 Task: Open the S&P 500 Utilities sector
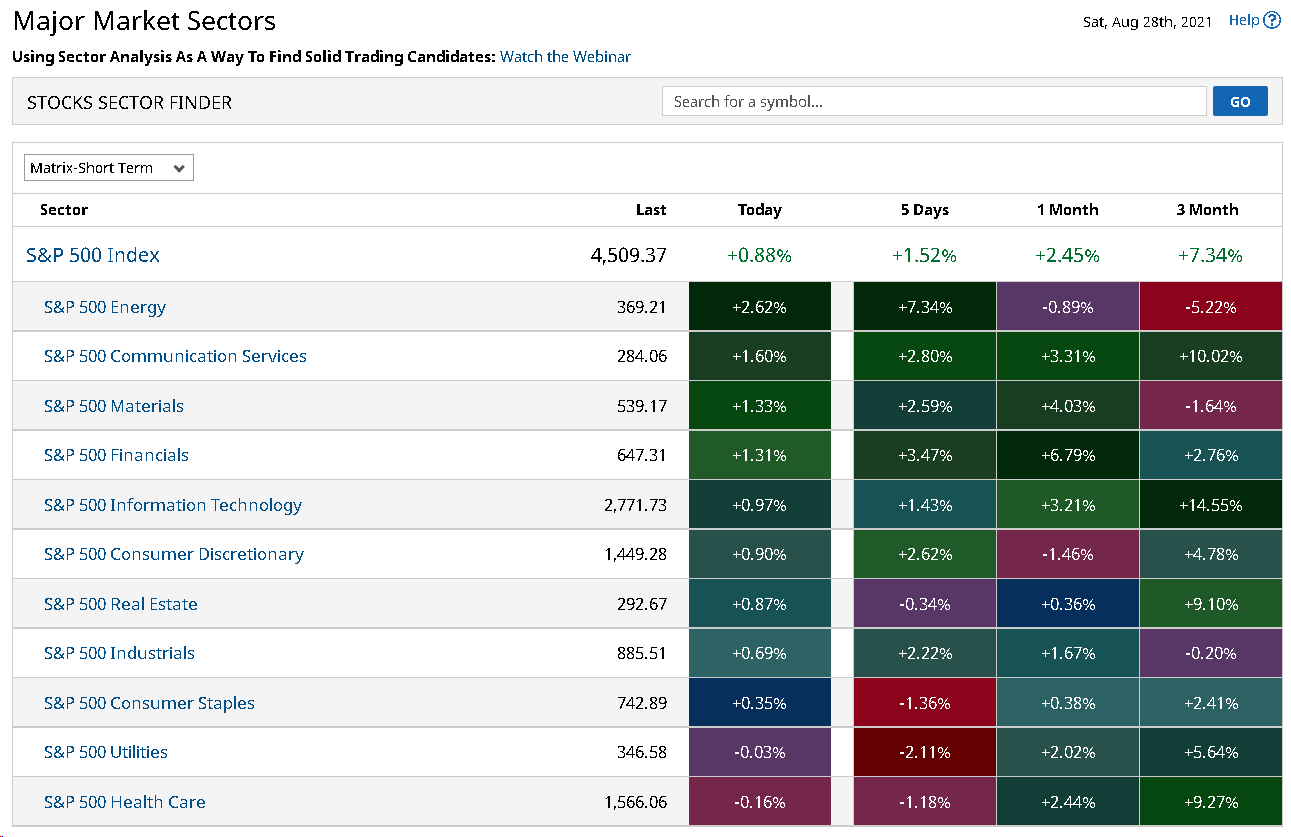point(106,752)
